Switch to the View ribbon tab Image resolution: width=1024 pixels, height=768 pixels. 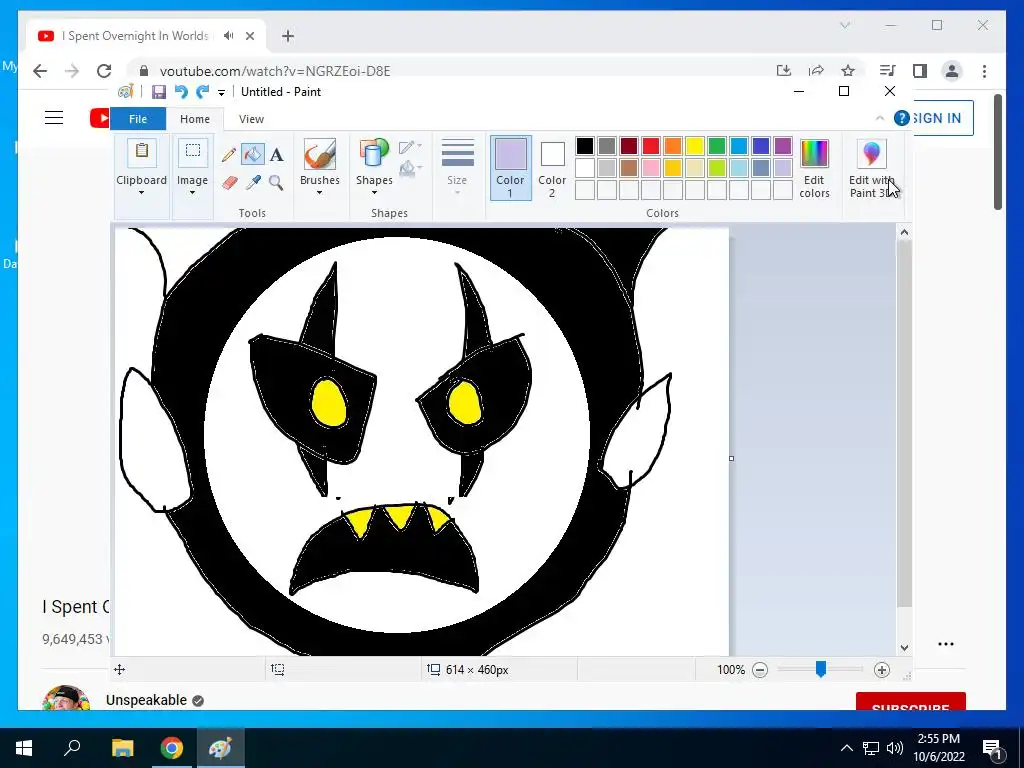pyautogui.click(x=251, y=119)
